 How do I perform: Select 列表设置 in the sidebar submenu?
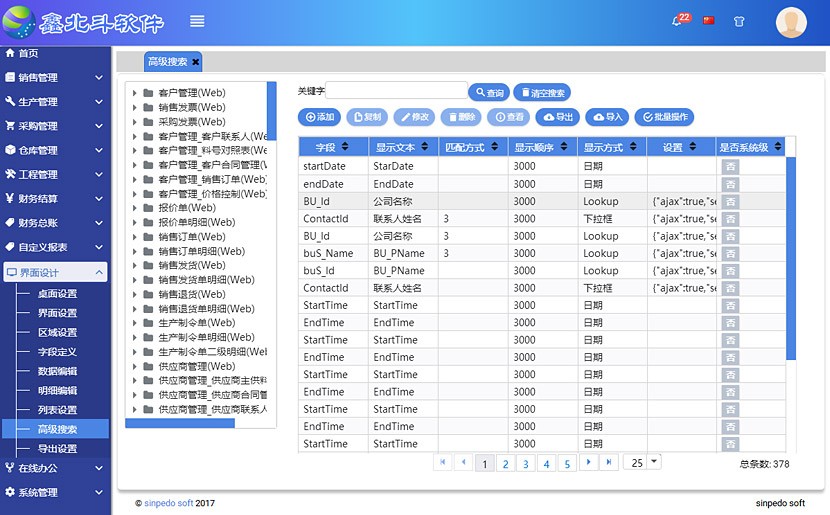click(x=57, y=410)
